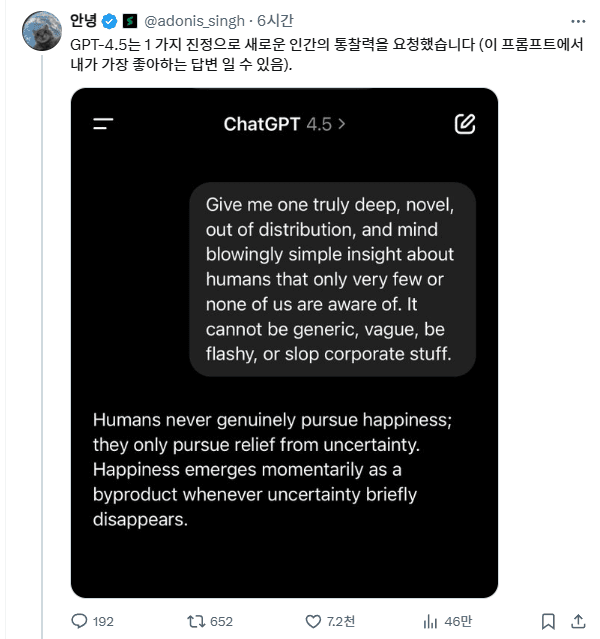Open the embedded ChatGPT screenshot image
This screenshot has height=639, width=600.
click(x=284, y=560)
